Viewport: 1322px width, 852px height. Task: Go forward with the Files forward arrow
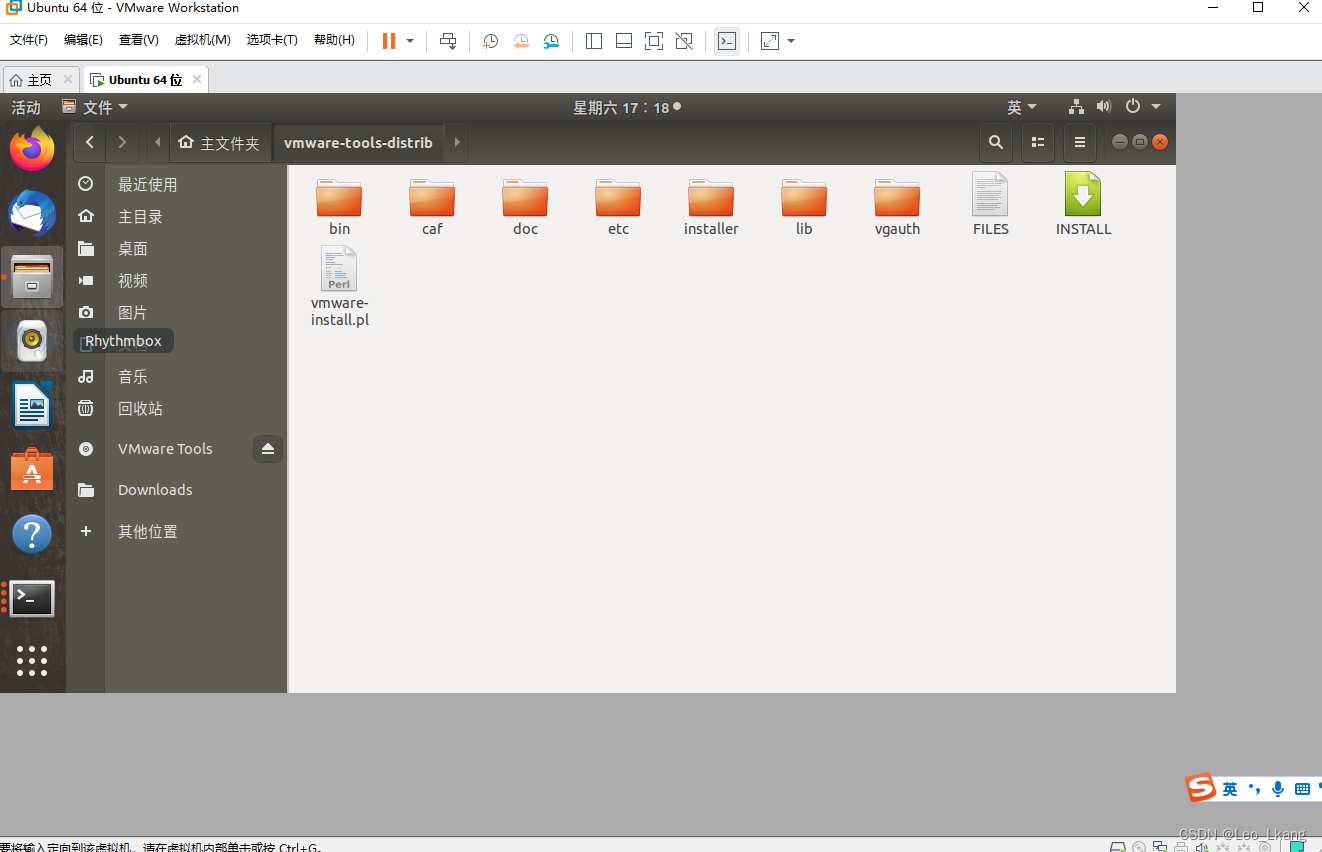122,143
